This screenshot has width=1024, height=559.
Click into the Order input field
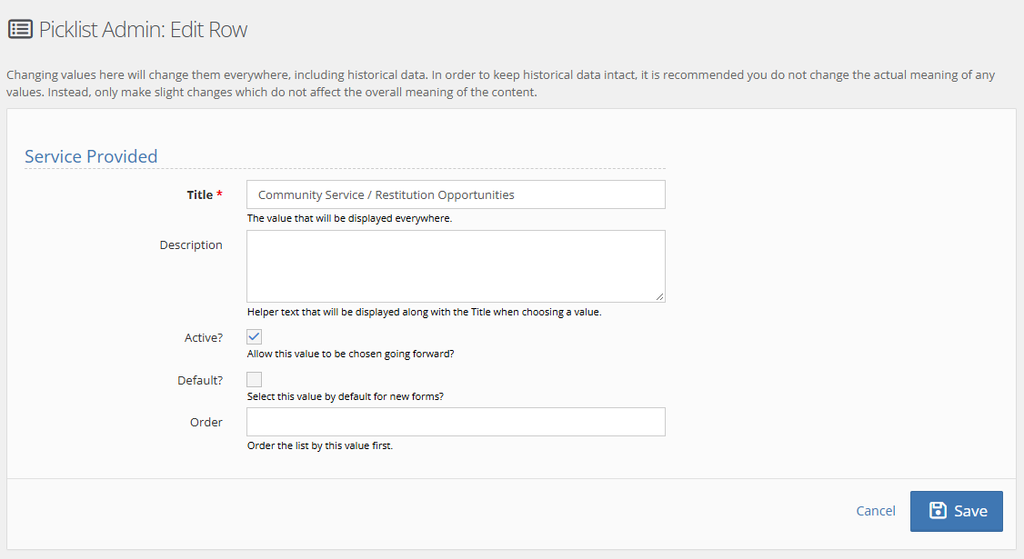click(456, 422)
